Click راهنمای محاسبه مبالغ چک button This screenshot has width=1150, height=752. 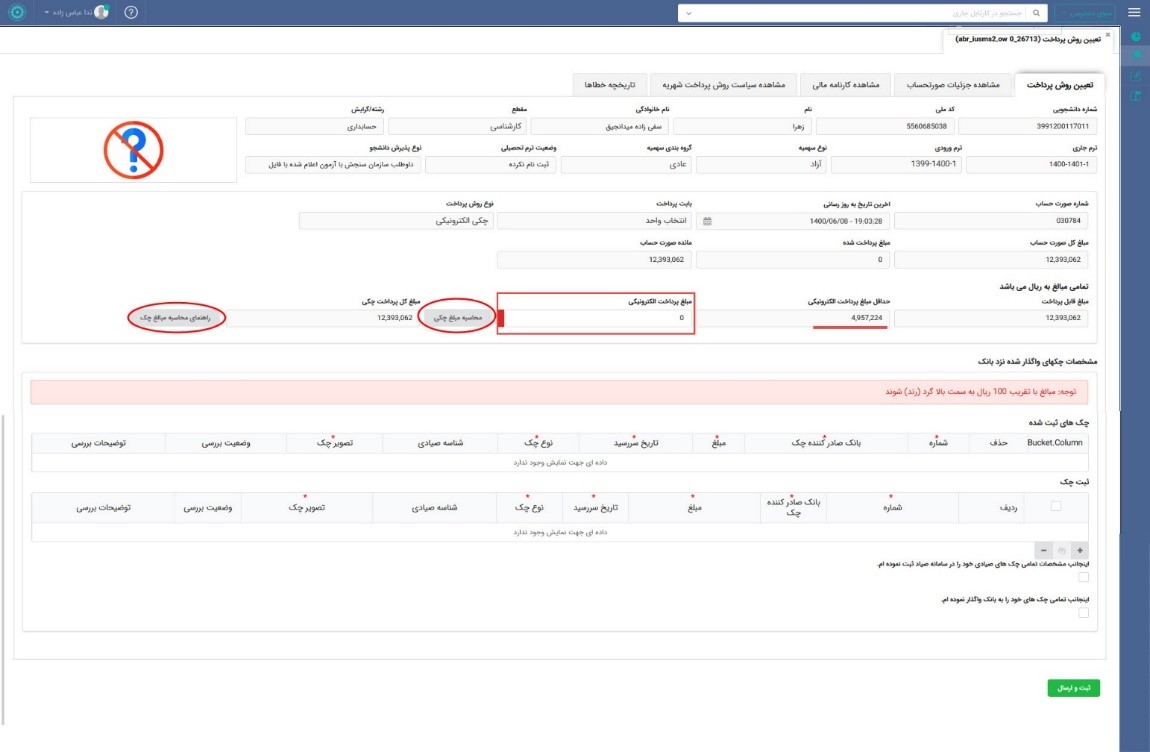[175, 318]
